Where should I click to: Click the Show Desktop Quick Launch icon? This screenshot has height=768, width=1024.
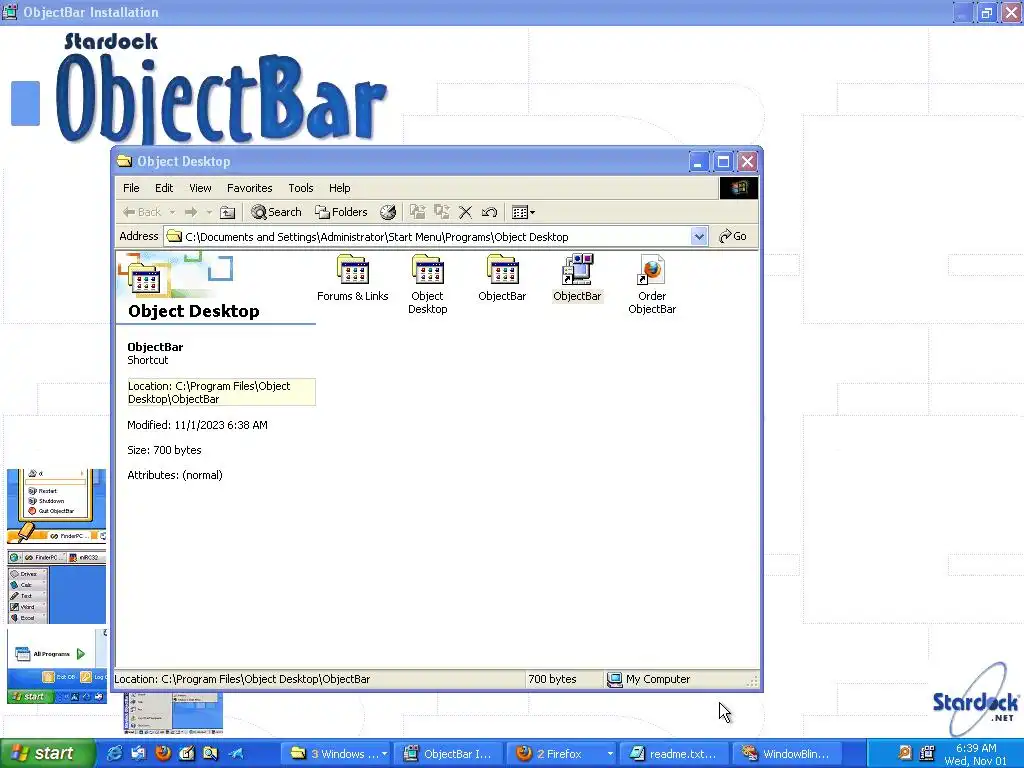[186, 754]
